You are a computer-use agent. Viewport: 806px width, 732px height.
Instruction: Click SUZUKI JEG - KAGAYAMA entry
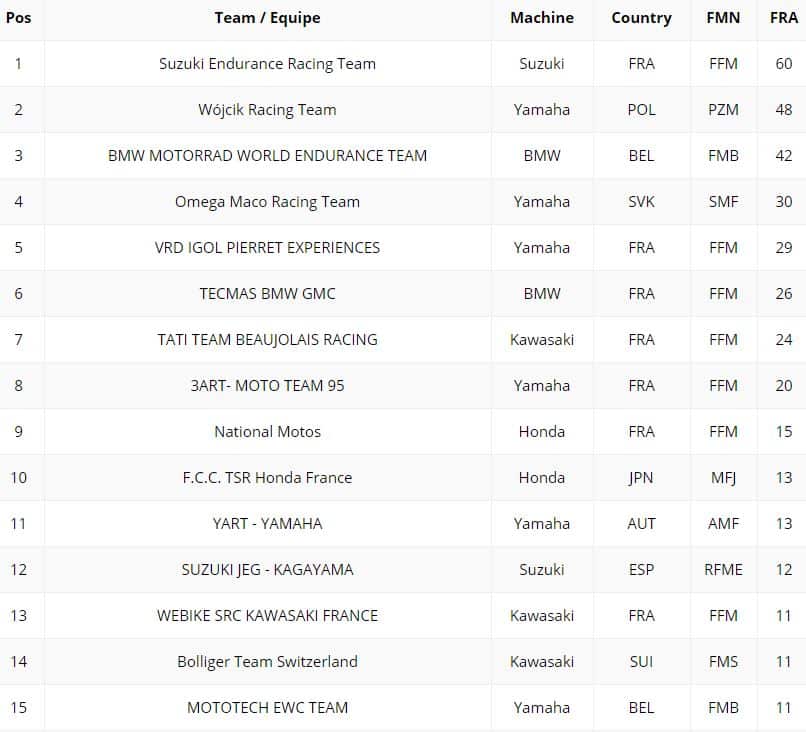[267, 570]
